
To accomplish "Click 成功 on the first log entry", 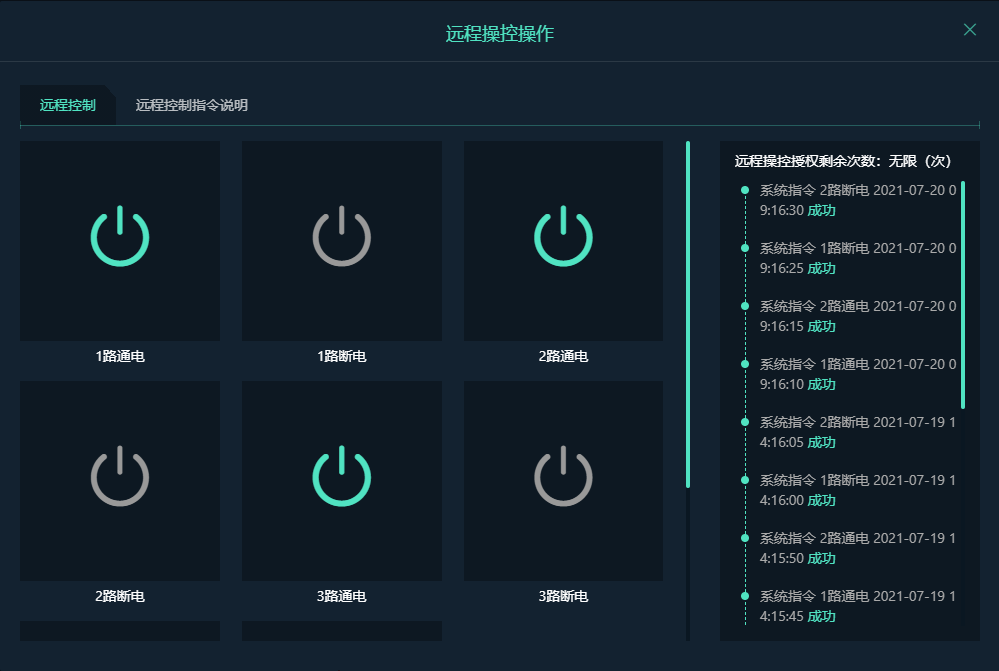I will click(819, 211).
